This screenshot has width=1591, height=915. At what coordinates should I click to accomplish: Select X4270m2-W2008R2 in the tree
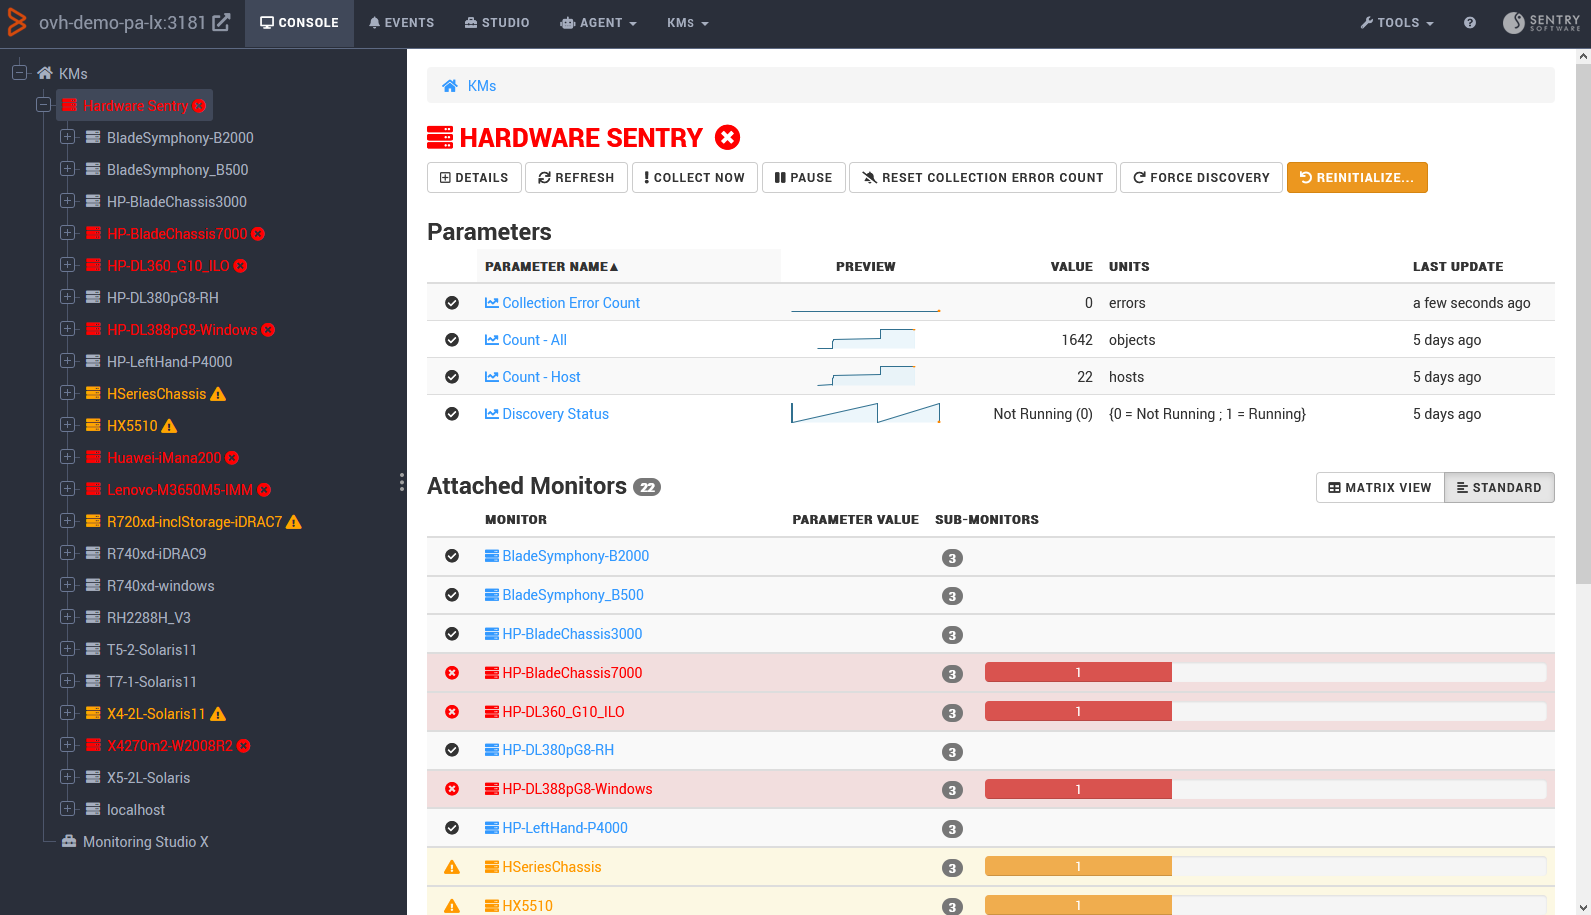pos(170,746)
